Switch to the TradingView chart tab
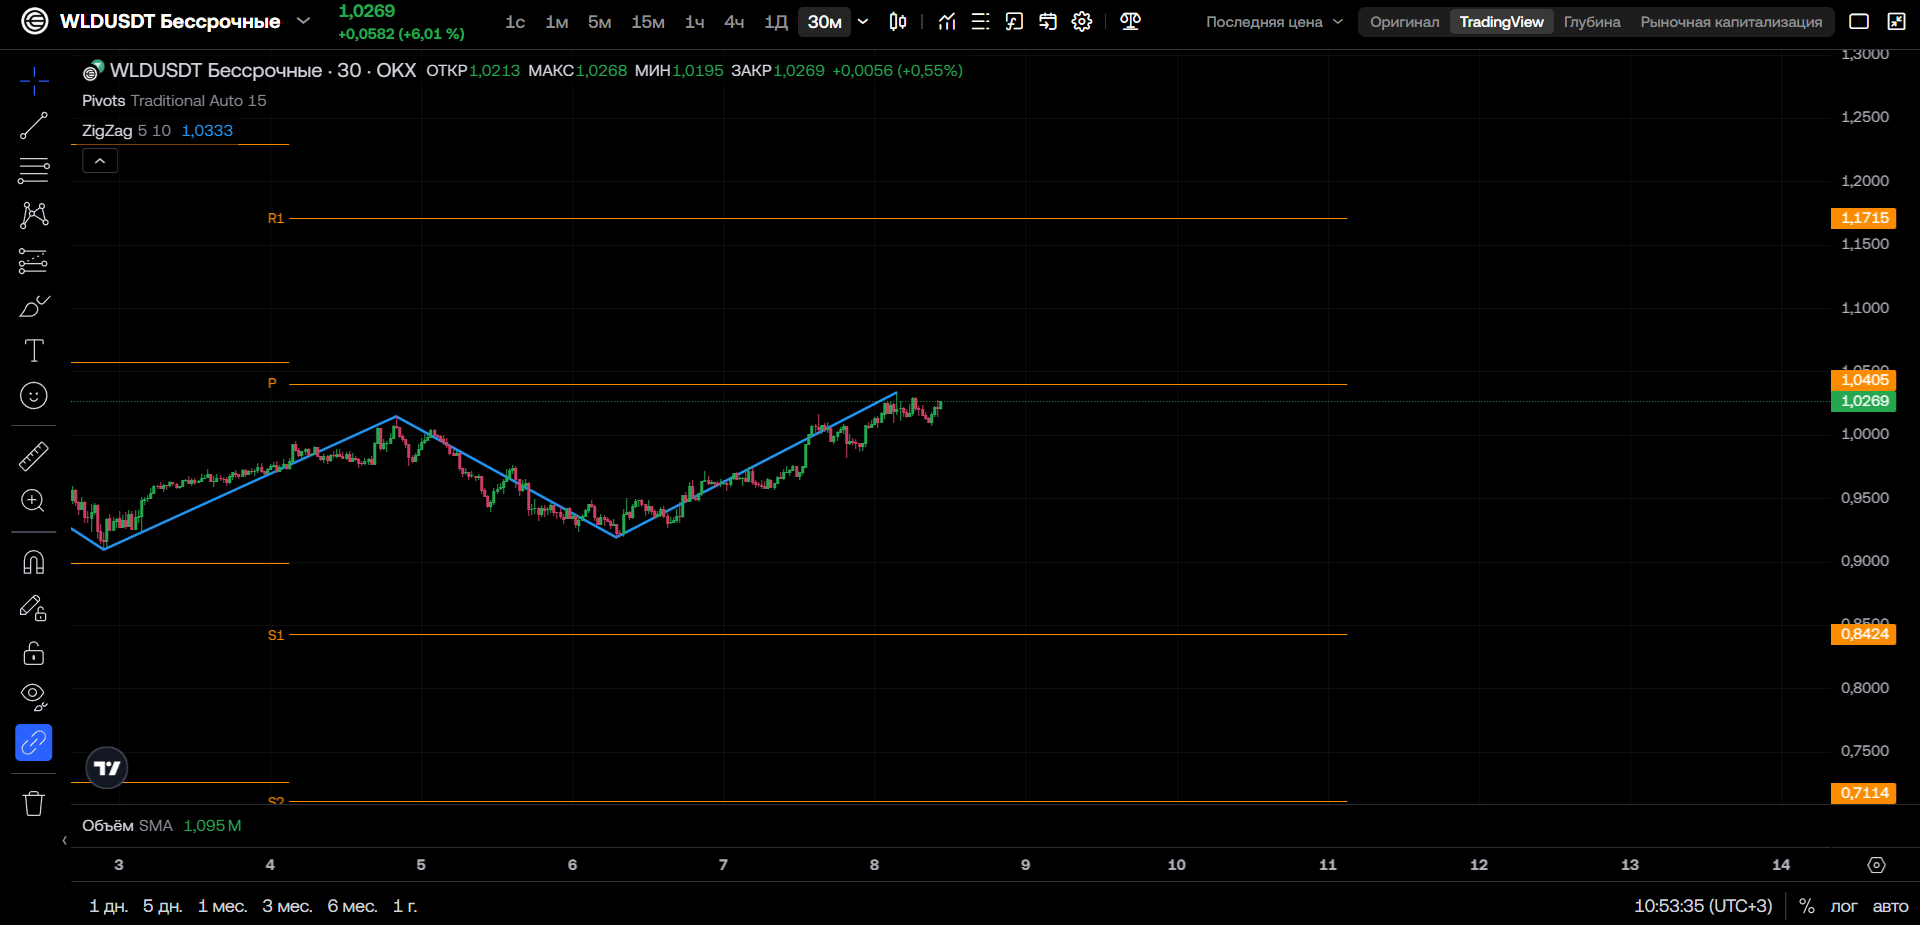The image size is (1920, 925). tap(1501, 22)
